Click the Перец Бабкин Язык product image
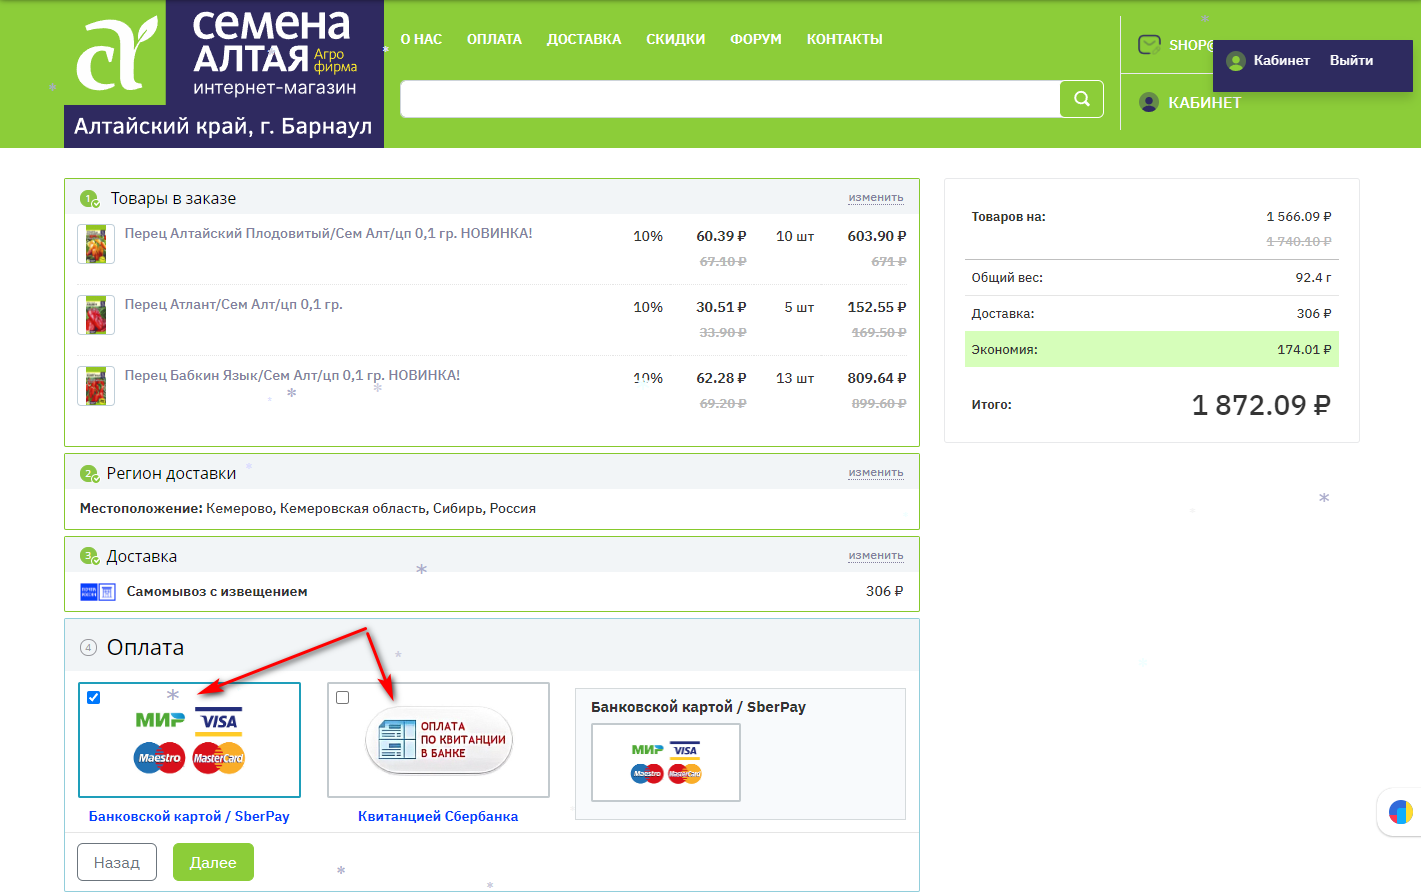1421x896 pixels. tap(96, 386)
